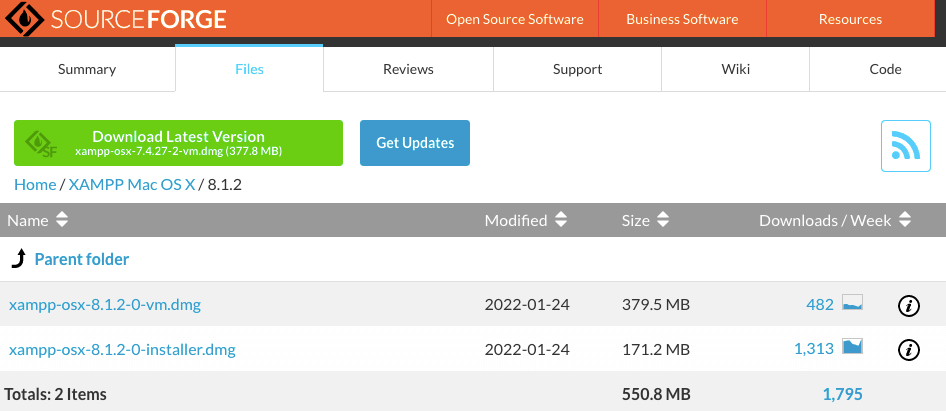Click info icon for xampp-osx-8.1.2-0-vm.dmg

908,305
